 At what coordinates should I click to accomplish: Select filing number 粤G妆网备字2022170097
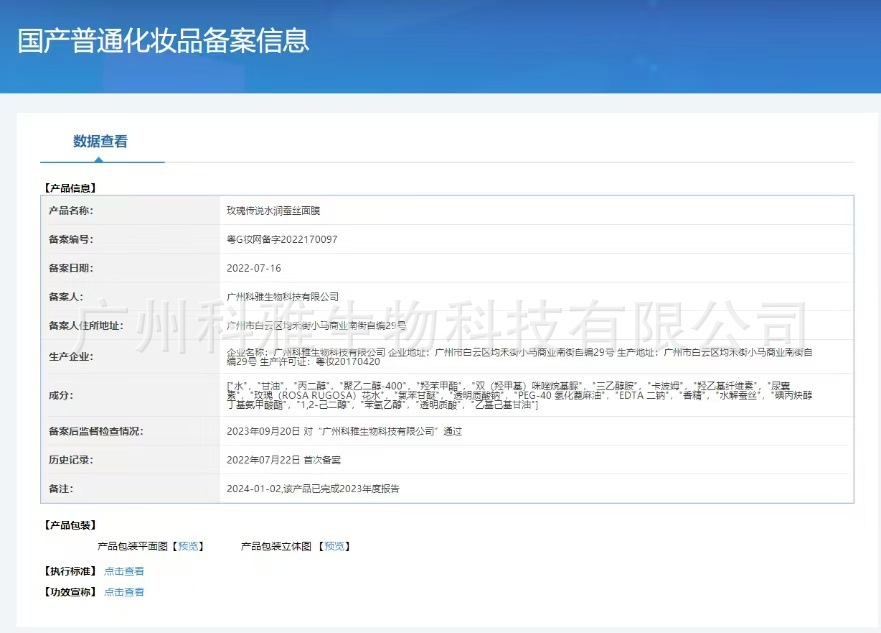282,239
